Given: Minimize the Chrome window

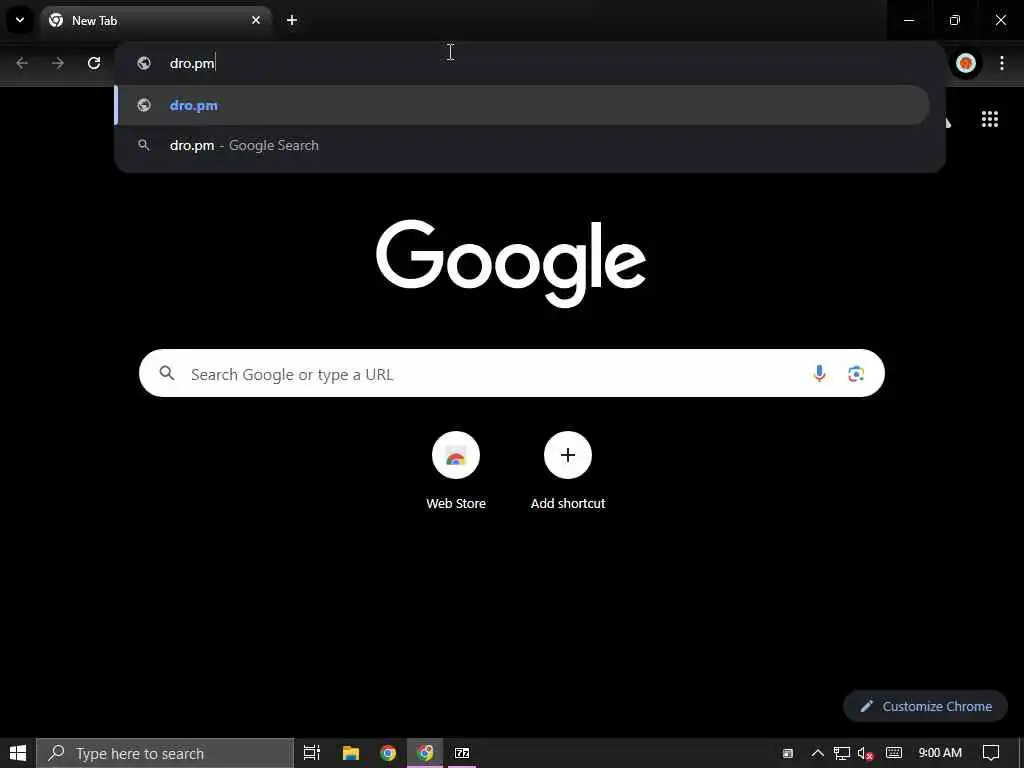Looking at the screenshot, I should 909,20.
